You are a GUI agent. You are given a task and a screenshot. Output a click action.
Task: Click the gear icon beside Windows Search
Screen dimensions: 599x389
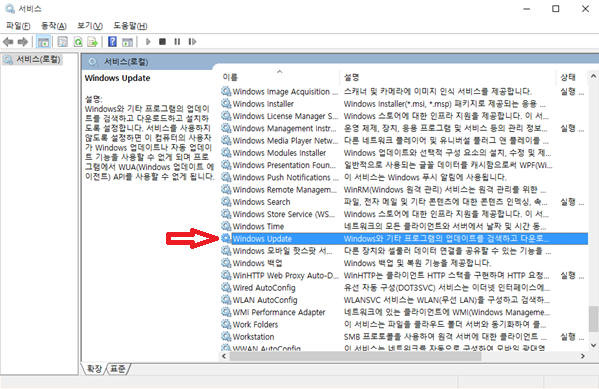click(226, 201)
